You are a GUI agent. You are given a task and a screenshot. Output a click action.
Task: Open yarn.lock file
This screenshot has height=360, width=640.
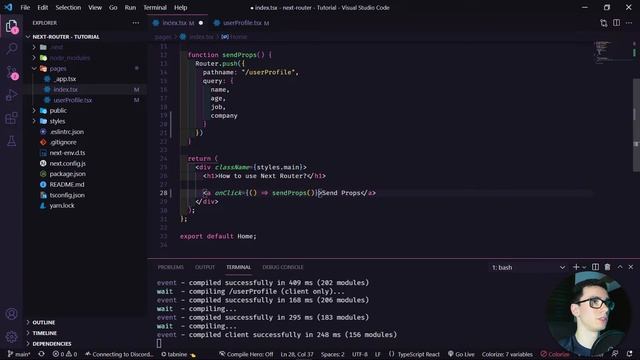point(62,205)
